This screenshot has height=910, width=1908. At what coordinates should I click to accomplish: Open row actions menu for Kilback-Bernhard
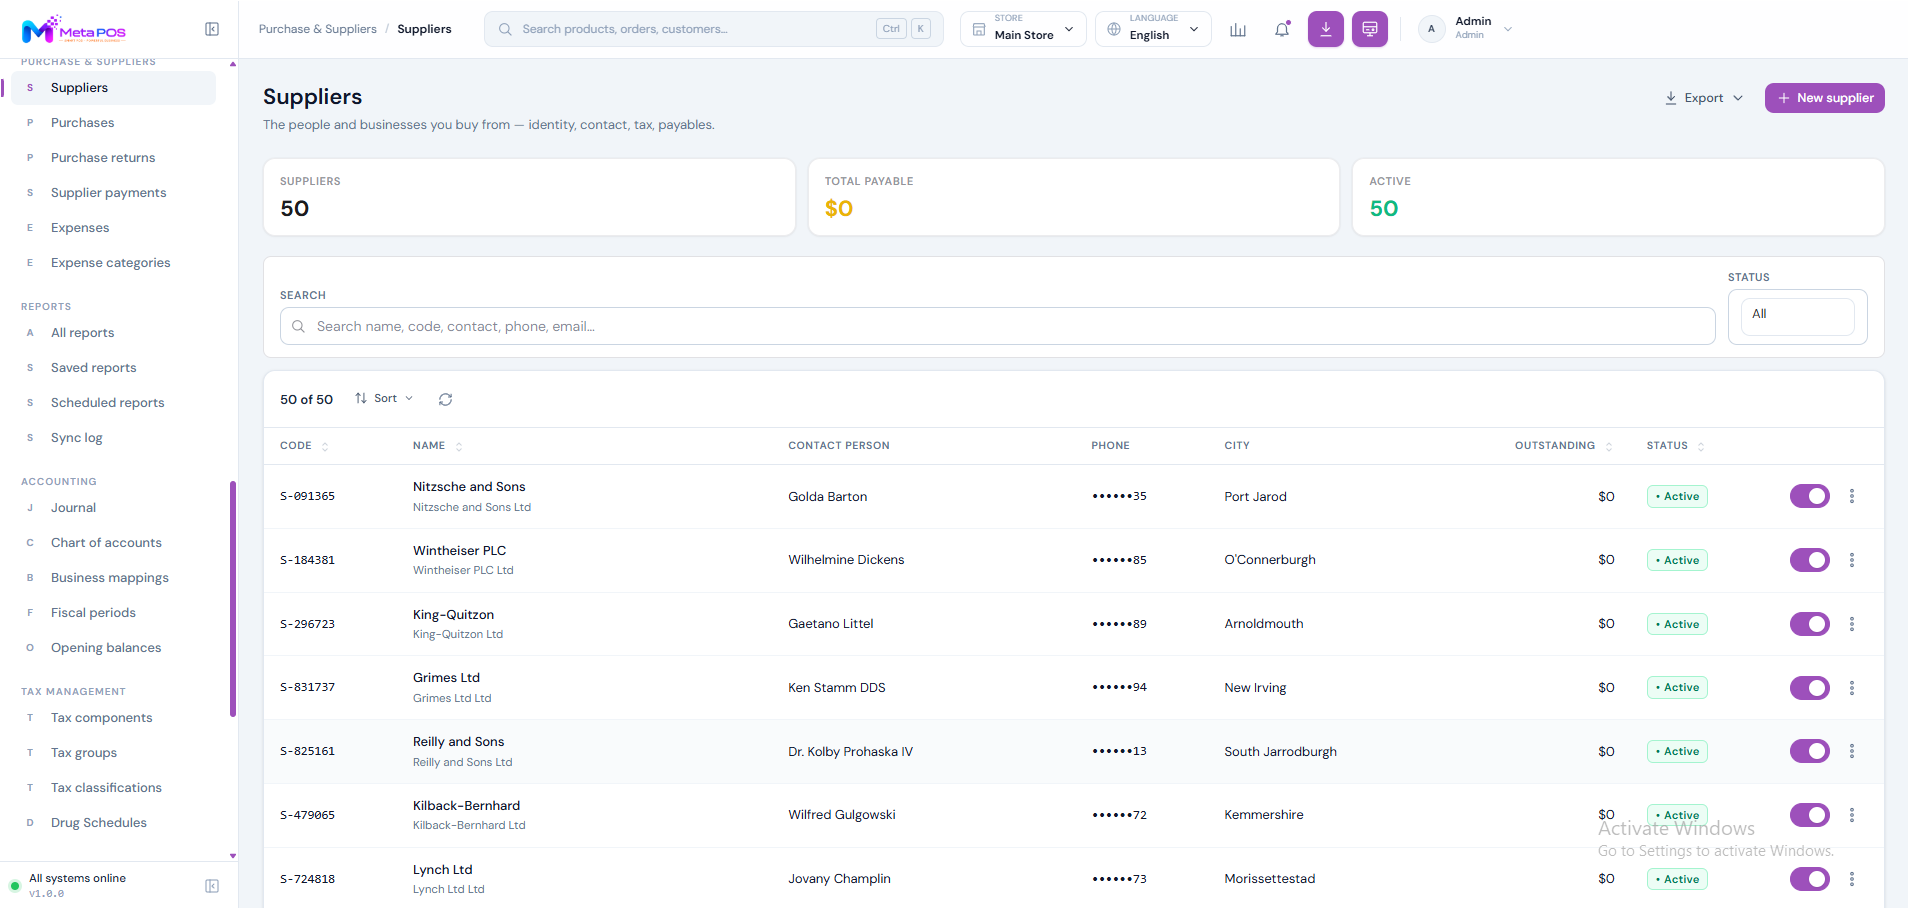pos(1852,815)
